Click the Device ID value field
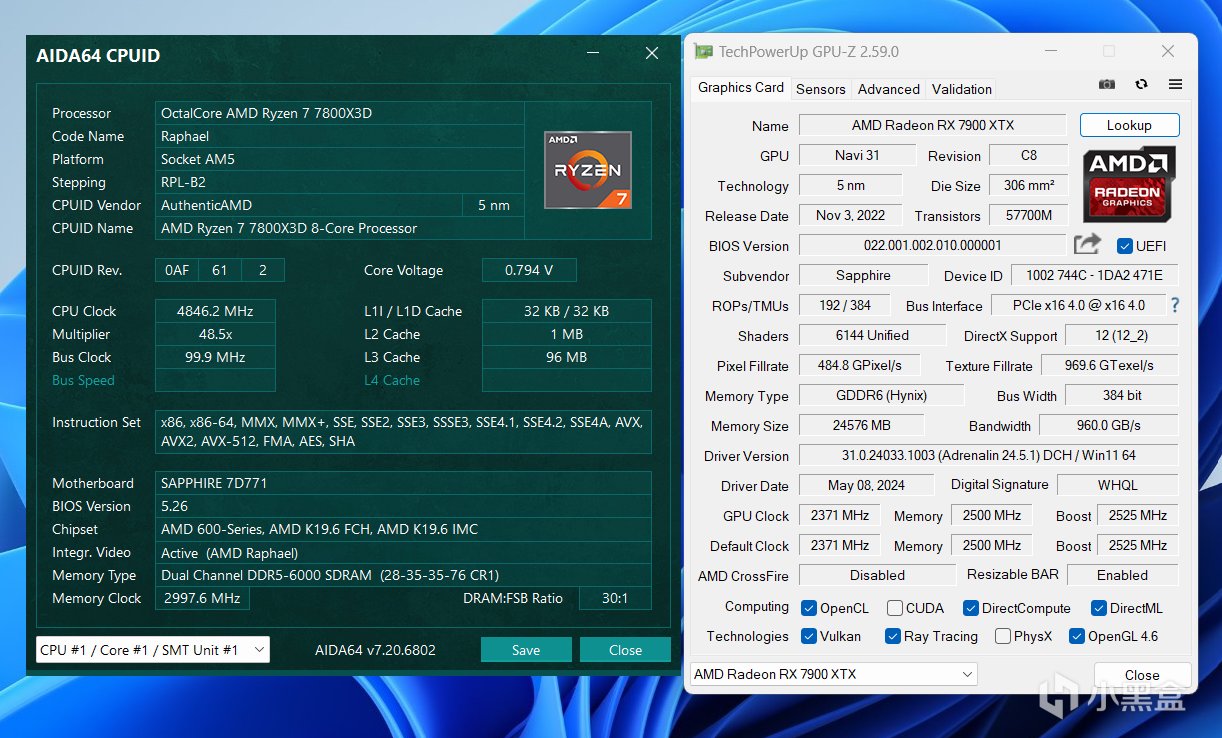 pyautogui.click(x=1094, y=275)
